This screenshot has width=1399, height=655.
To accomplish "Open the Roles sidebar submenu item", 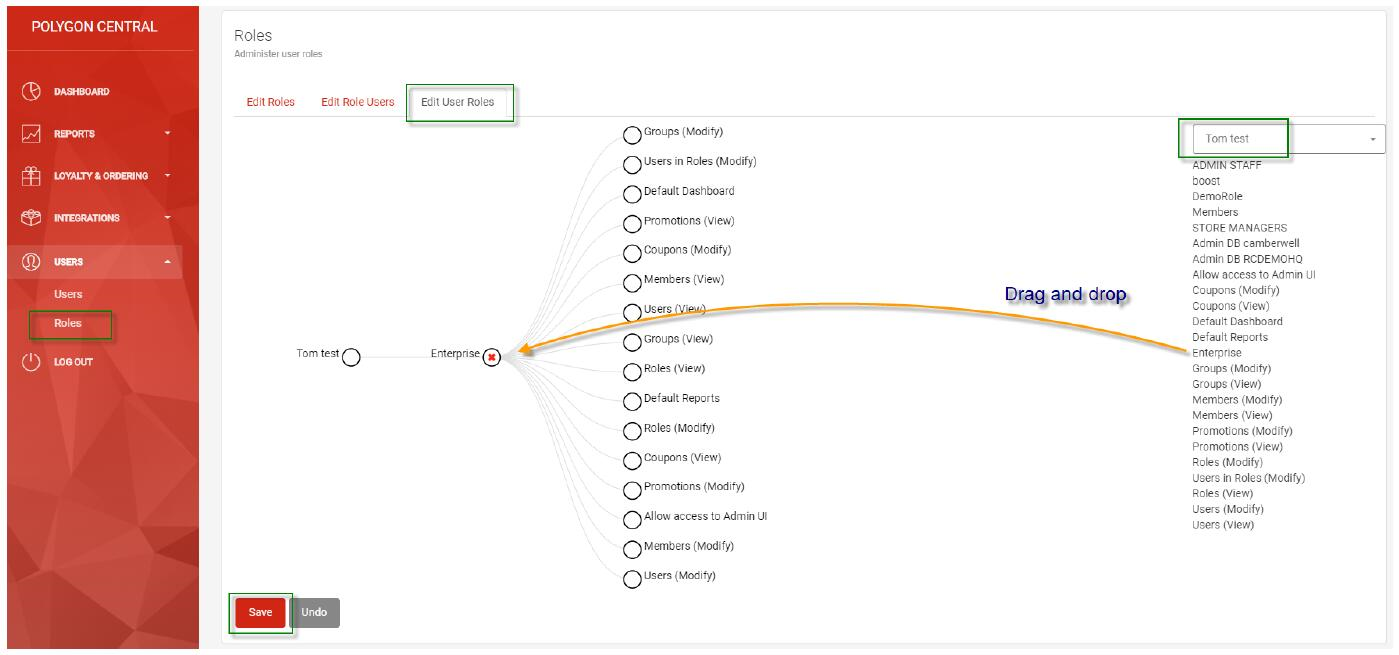I will click(68, 323).
